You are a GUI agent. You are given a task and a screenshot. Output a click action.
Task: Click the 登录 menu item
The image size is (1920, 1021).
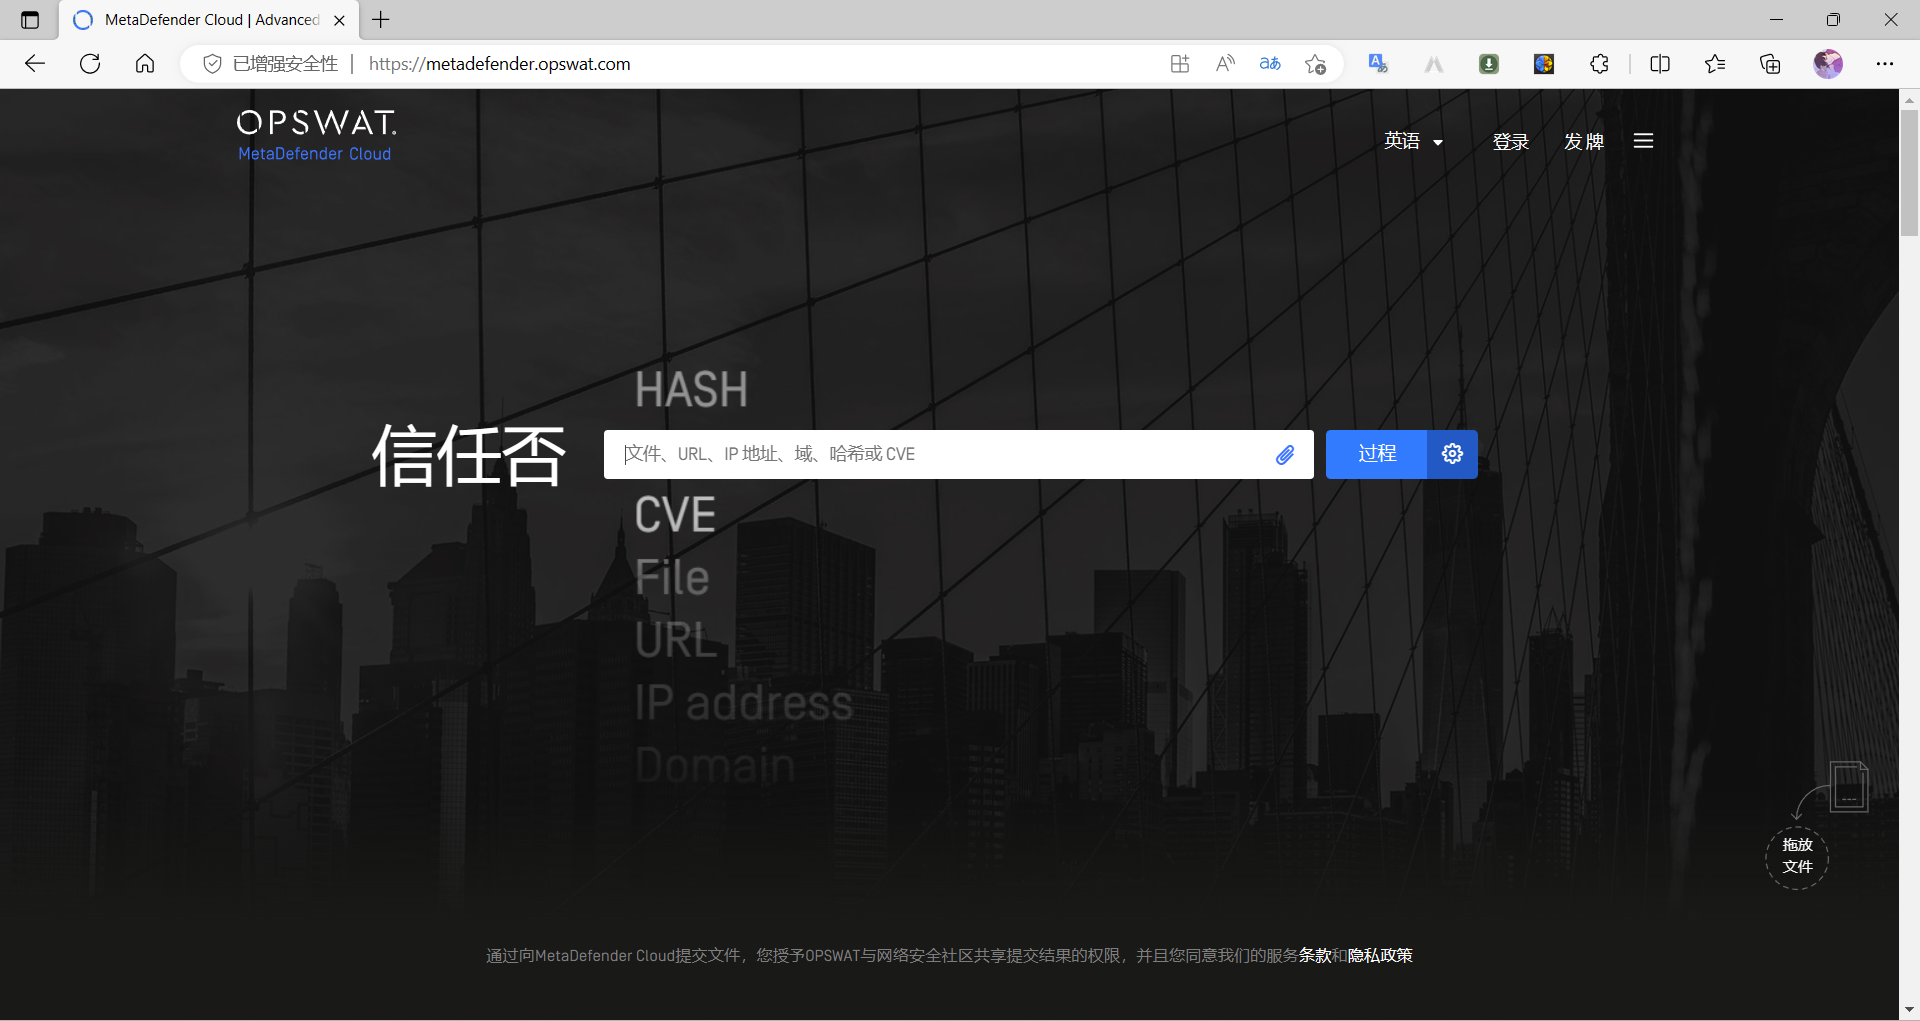click(1510, 141)
